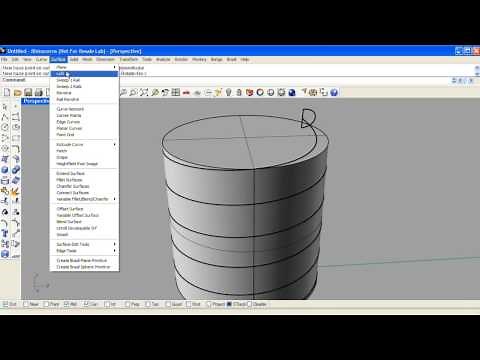
Task: Enable the Int osnap checkbox
Action: [107, 304]
